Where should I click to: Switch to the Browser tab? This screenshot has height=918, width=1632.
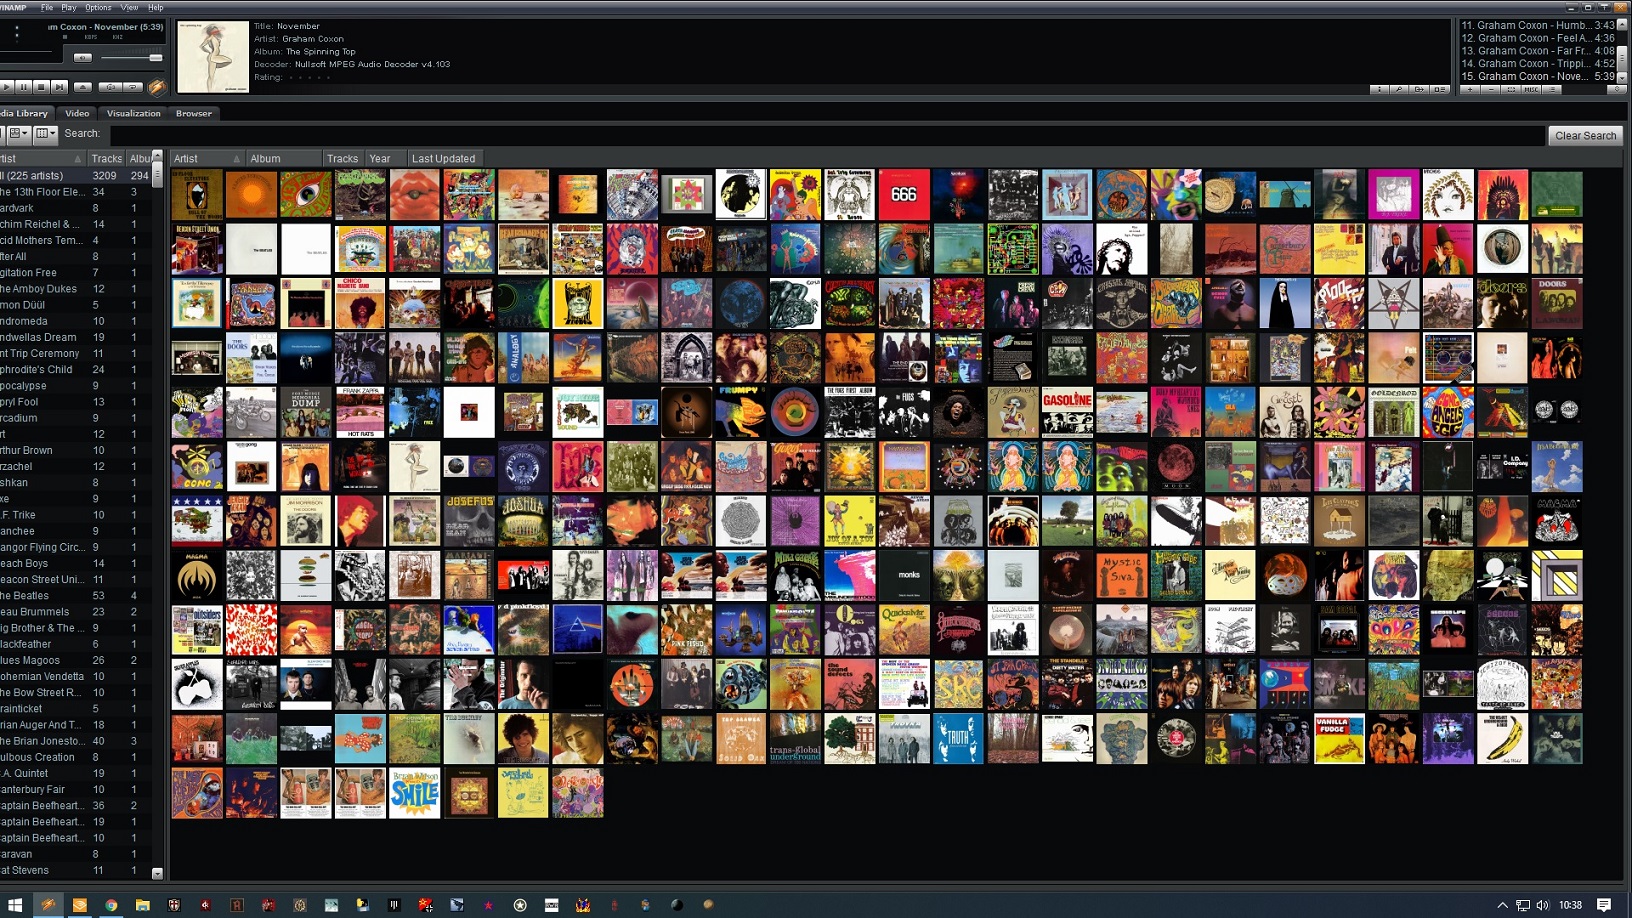click(194, 113)
